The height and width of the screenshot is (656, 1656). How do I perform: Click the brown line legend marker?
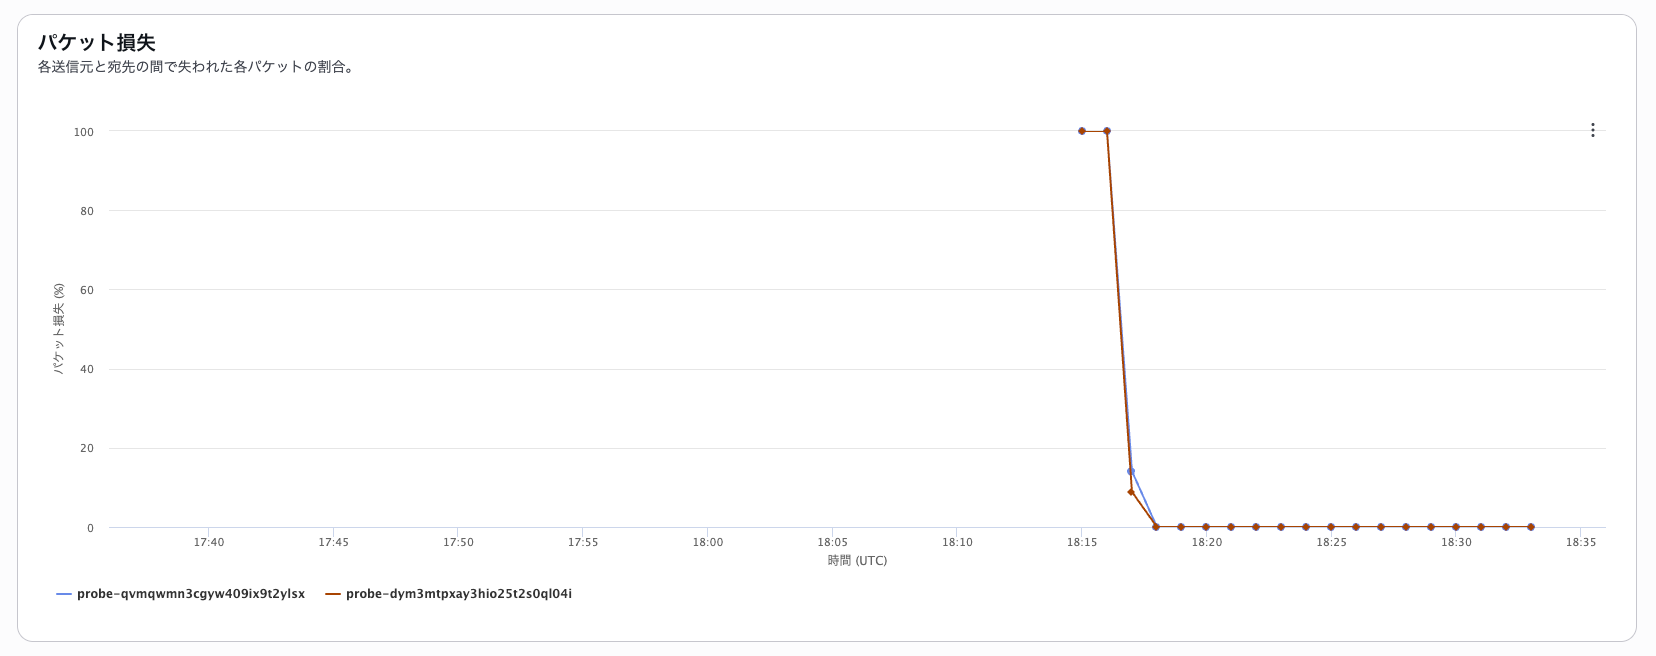333,594
